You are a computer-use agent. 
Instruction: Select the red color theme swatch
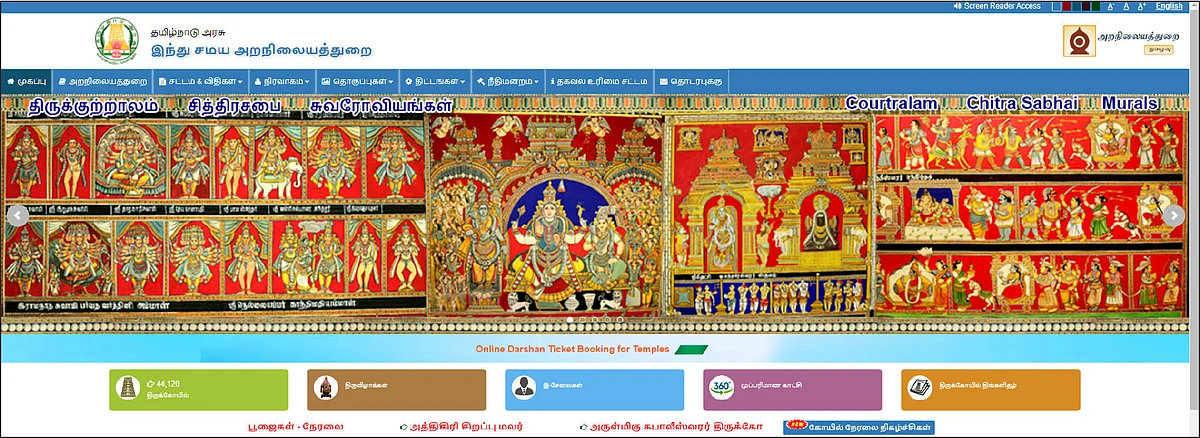pyautogui.click(x=1067, y=6)
